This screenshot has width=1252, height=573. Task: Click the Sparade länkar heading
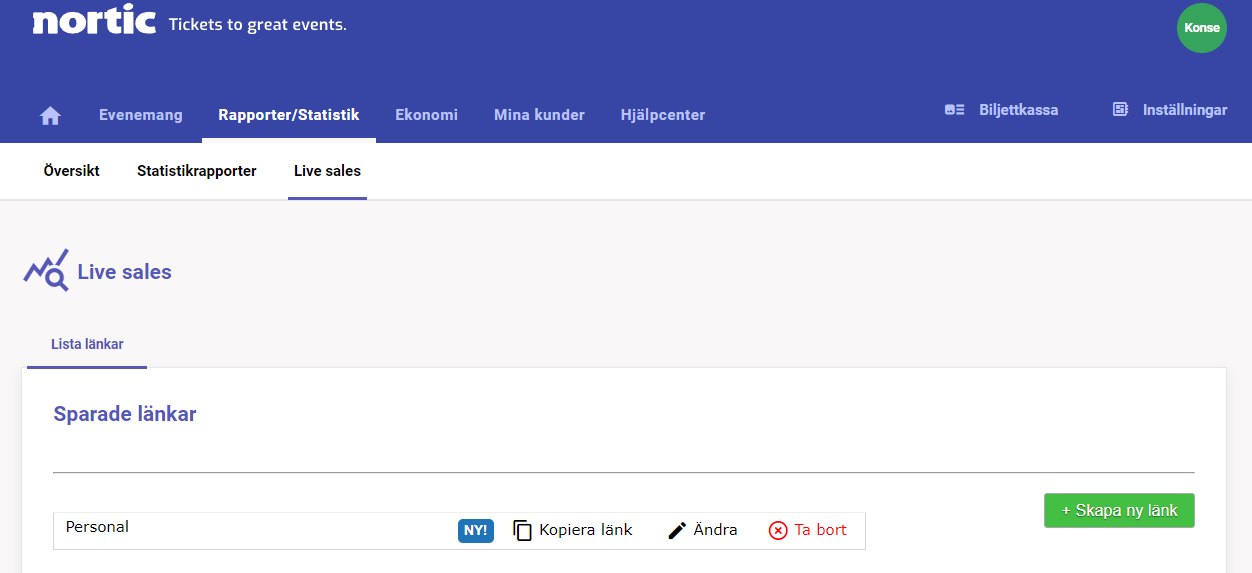(x=125, y=414)
